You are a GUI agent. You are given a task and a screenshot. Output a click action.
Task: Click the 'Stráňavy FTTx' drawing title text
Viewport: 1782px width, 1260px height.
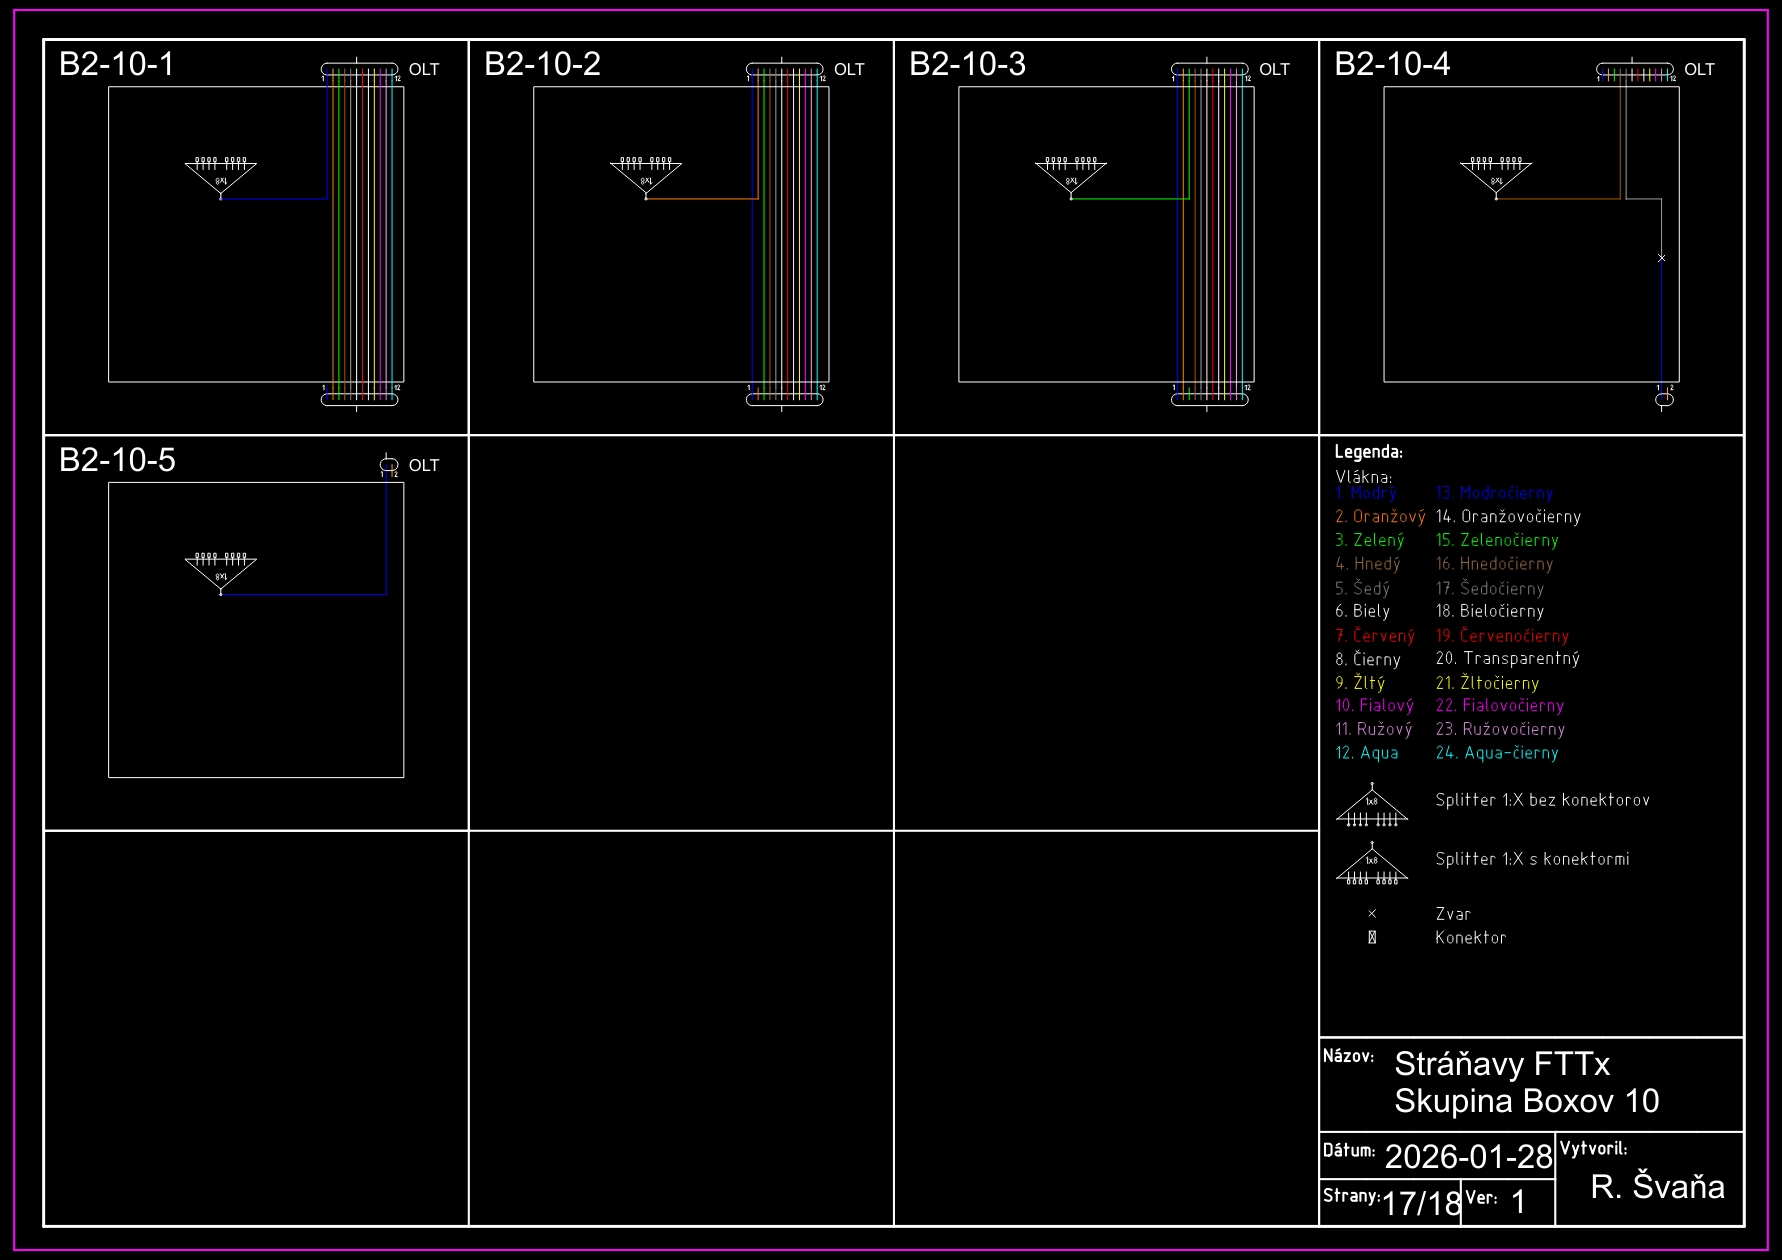(x=1502, y=1064)
